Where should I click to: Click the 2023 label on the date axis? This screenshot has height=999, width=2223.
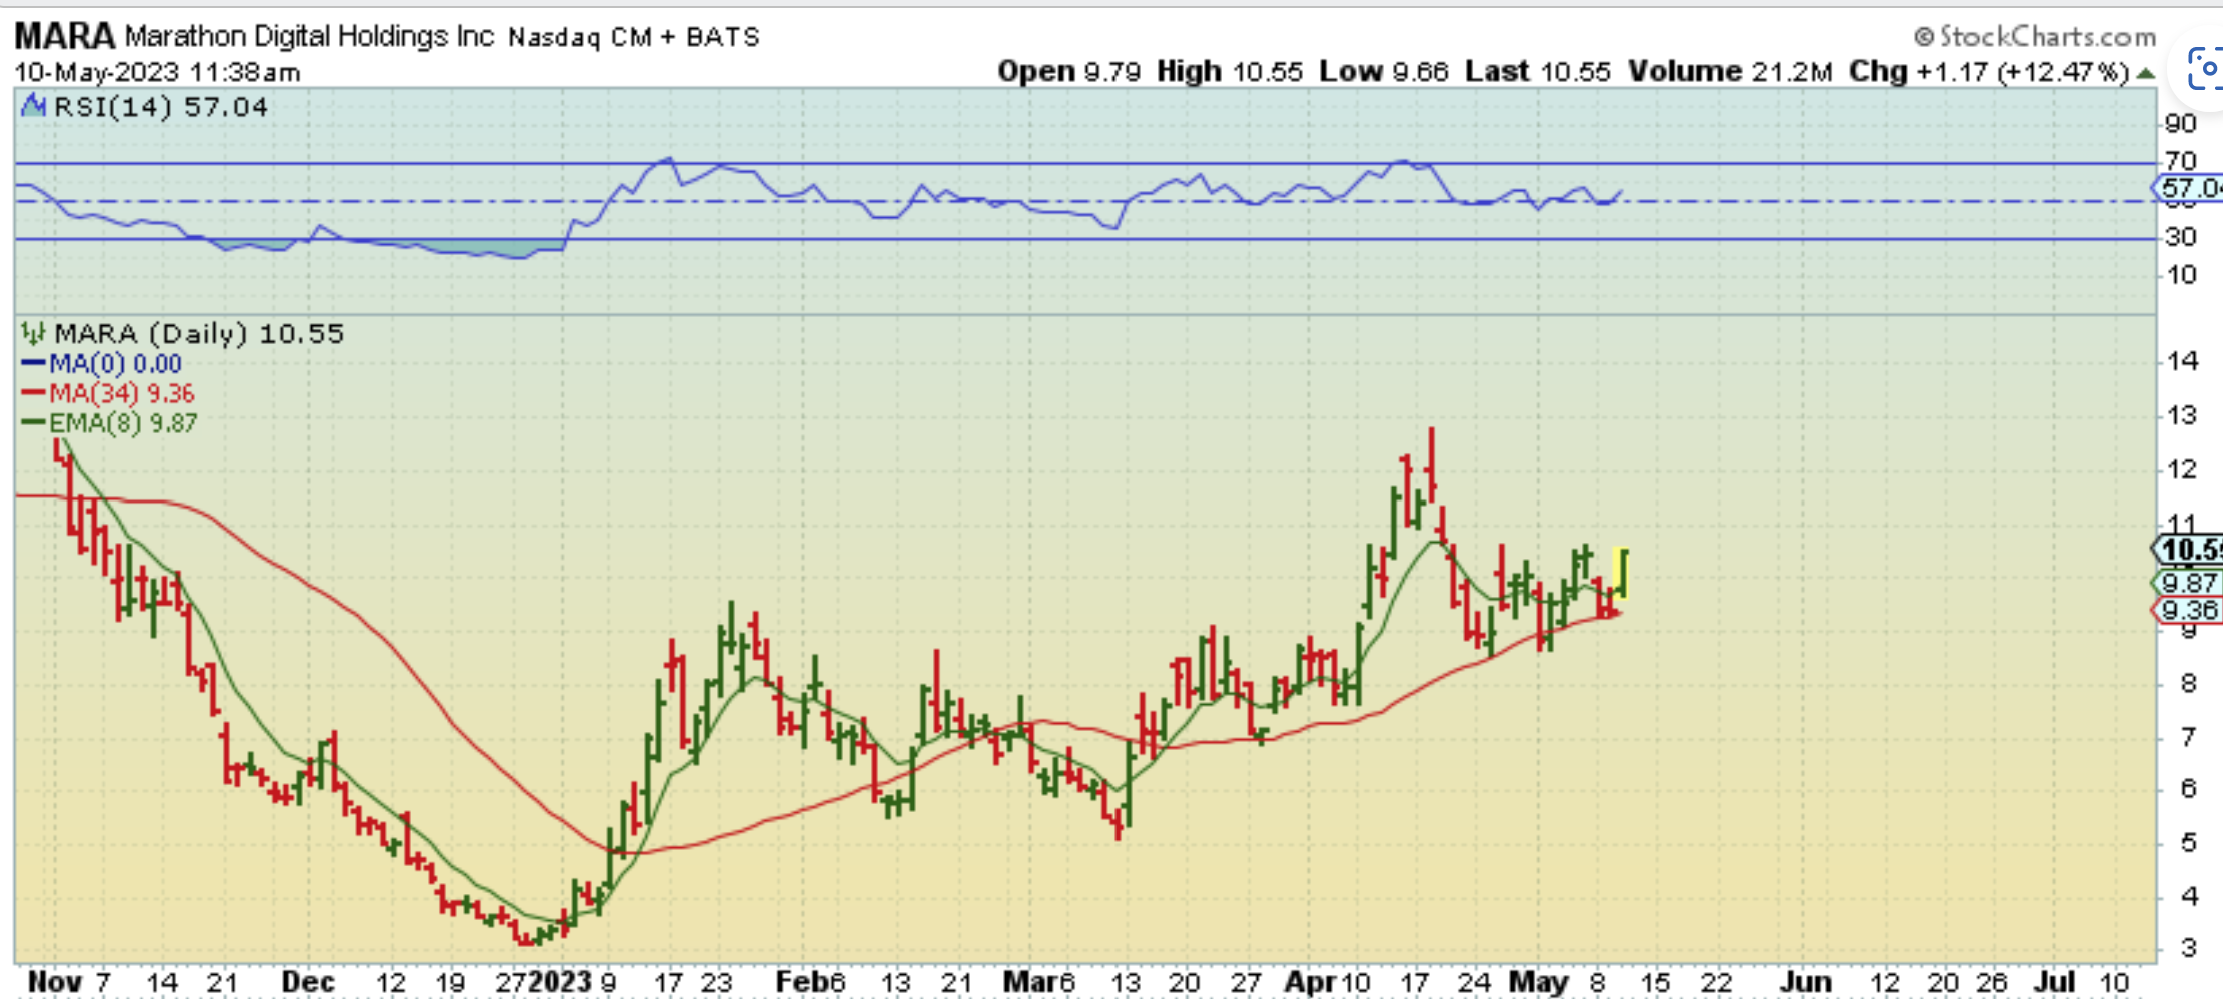pyautogui.click(x=561, y=982)
